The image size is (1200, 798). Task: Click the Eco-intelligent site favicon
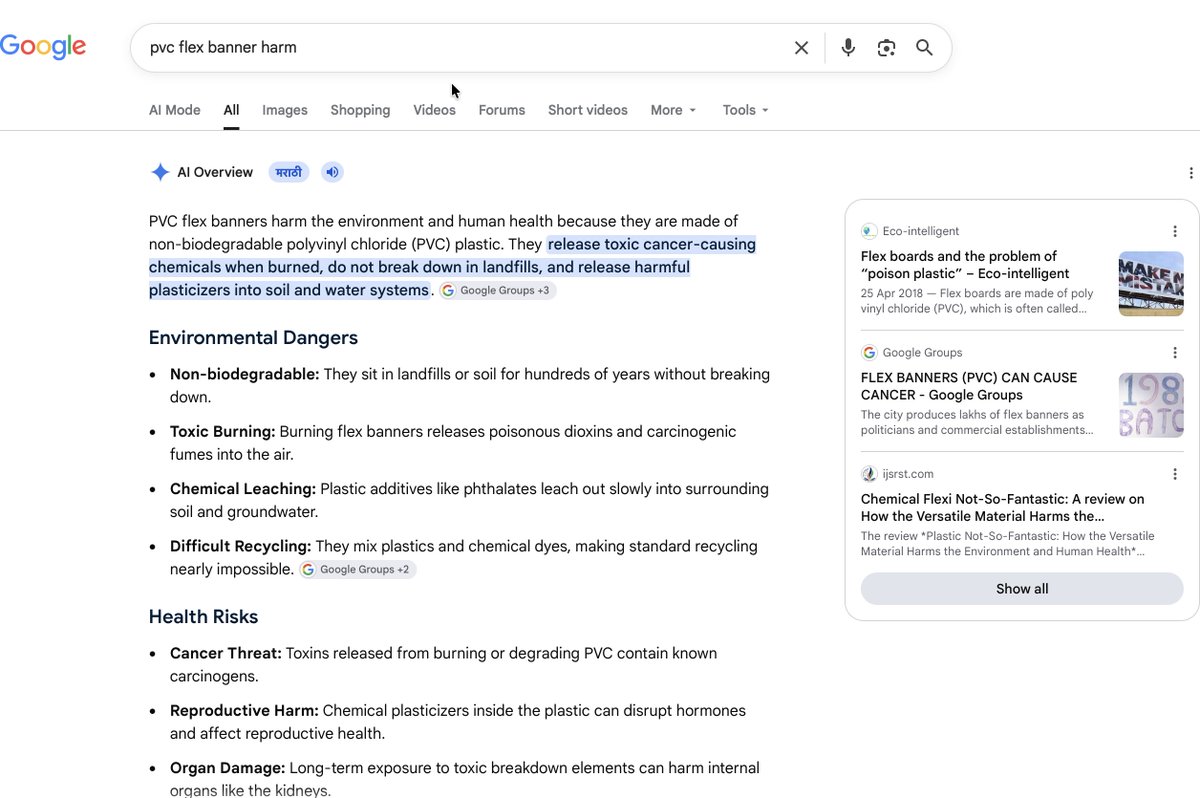click(x=869, y=231)
